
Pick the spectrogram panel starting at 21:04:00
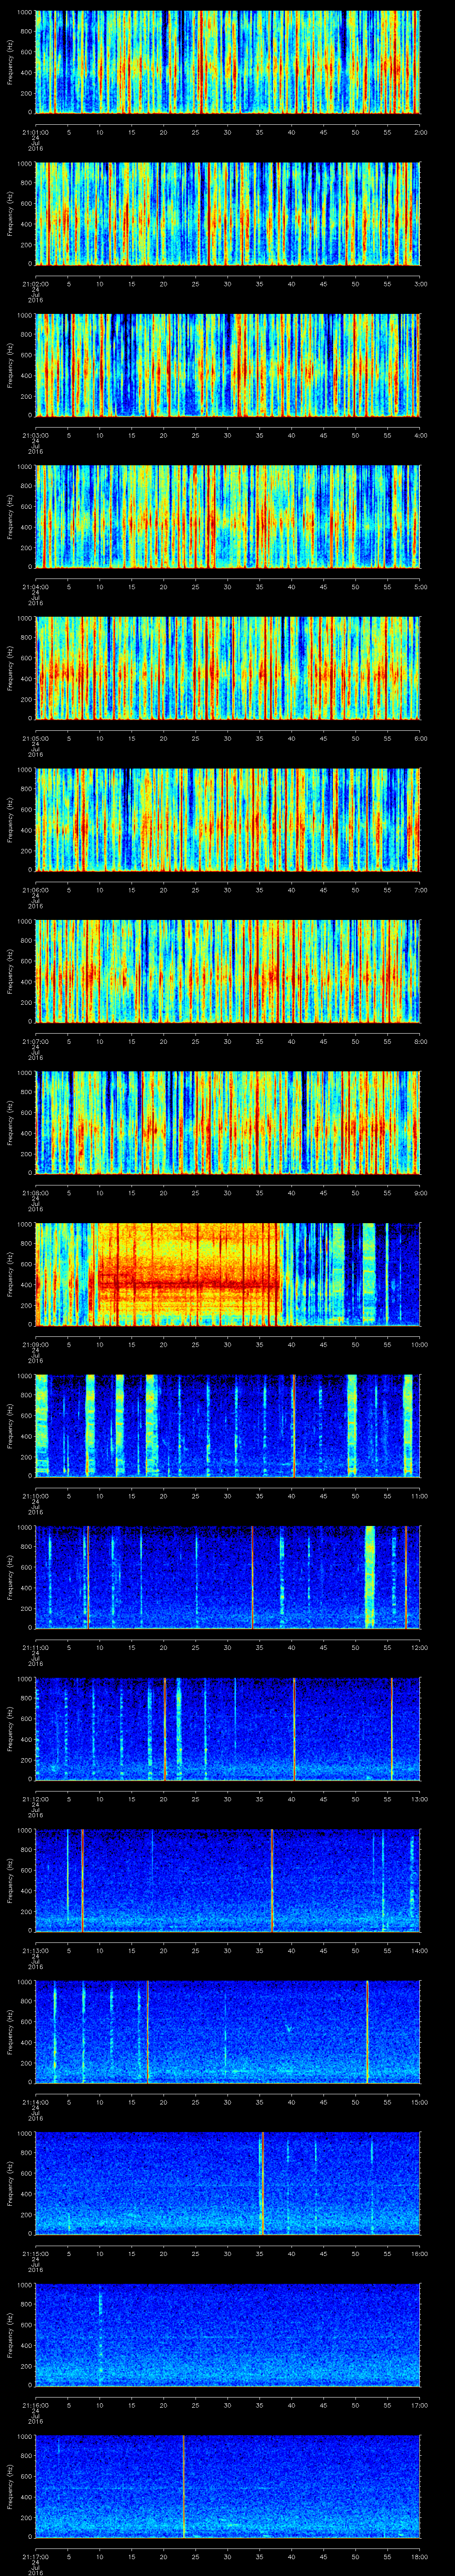(x=227, y=516)
